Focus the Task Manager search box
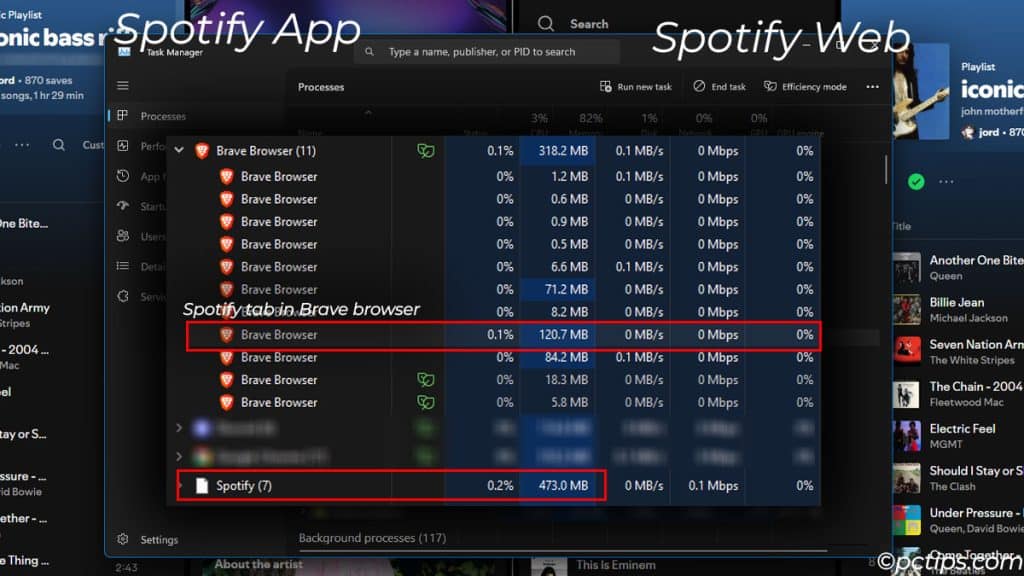The image size is (1024, 576). [487, 52]
